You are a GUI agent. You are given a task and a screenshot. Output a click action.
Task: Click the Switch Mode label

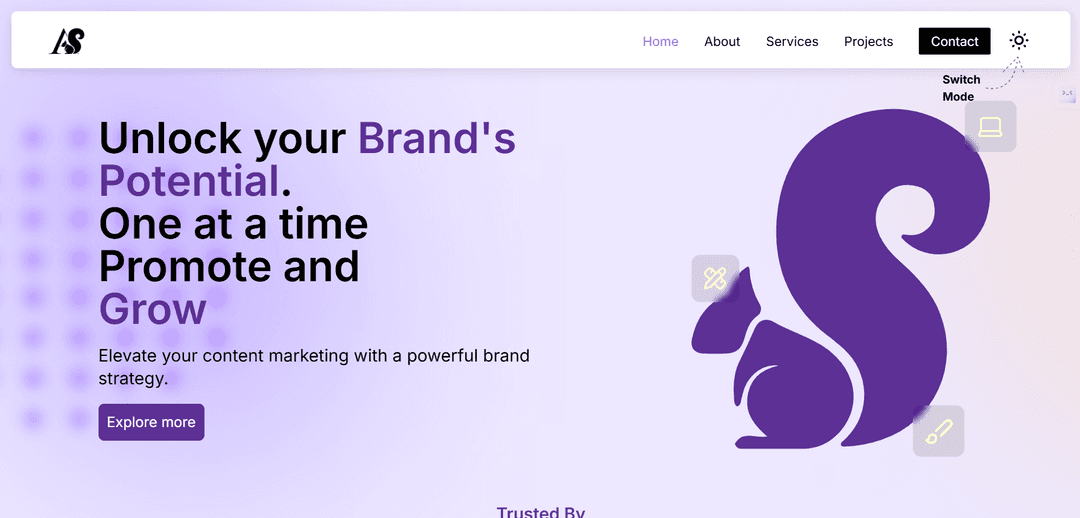click(961, 88)
